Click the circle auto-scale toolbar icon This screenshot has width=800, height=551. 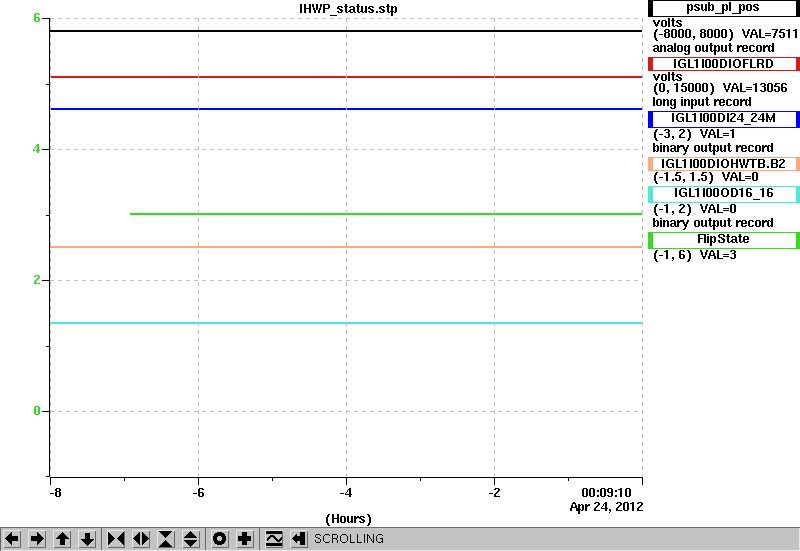(219, 539)
